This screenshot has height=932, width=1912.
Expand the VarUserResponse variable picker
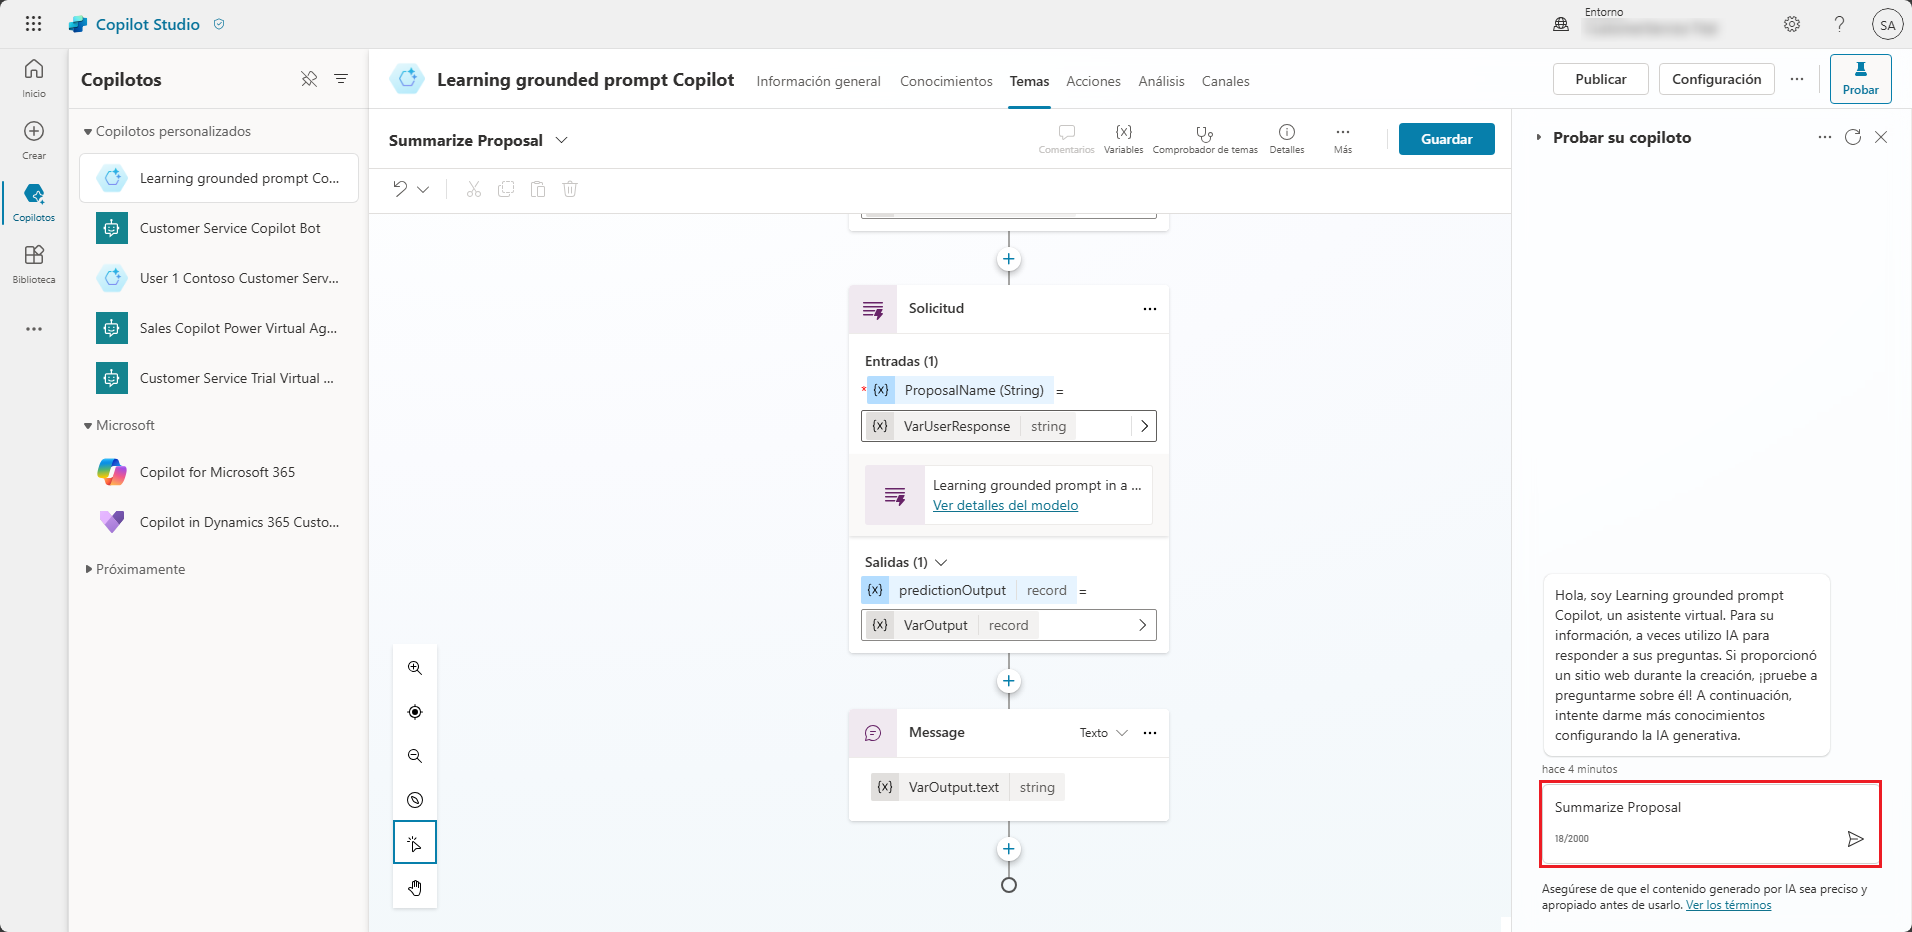tap(1144, 426)
